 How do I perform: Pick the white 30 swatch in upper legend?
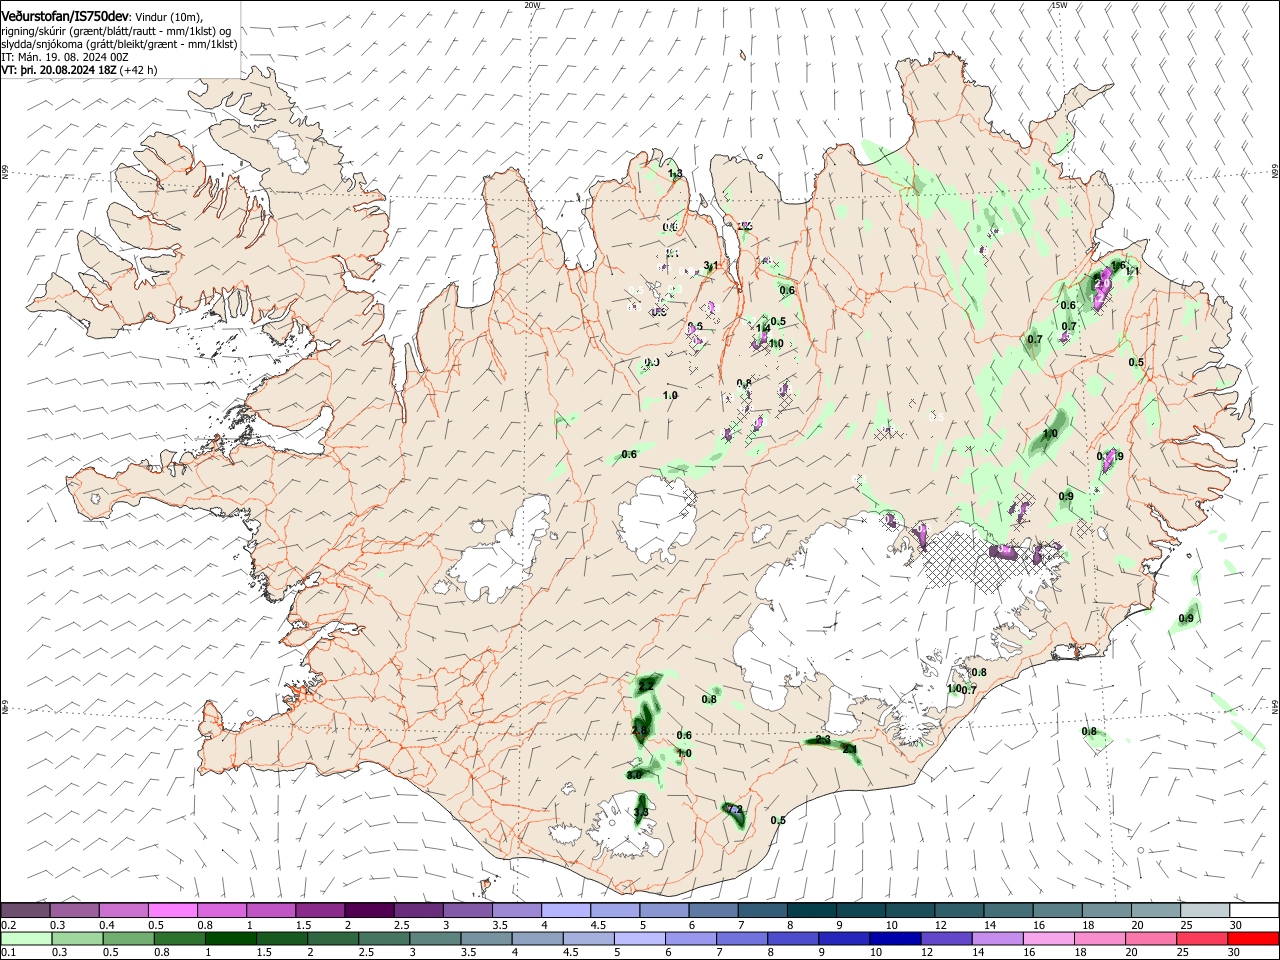(x=1255, y=910)
